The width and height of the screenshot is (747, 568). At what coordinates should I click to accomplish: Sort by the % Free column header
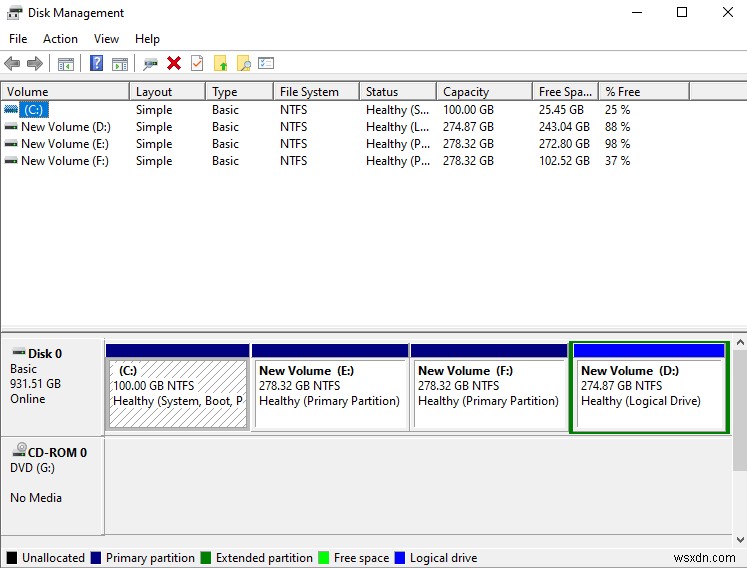644,91
